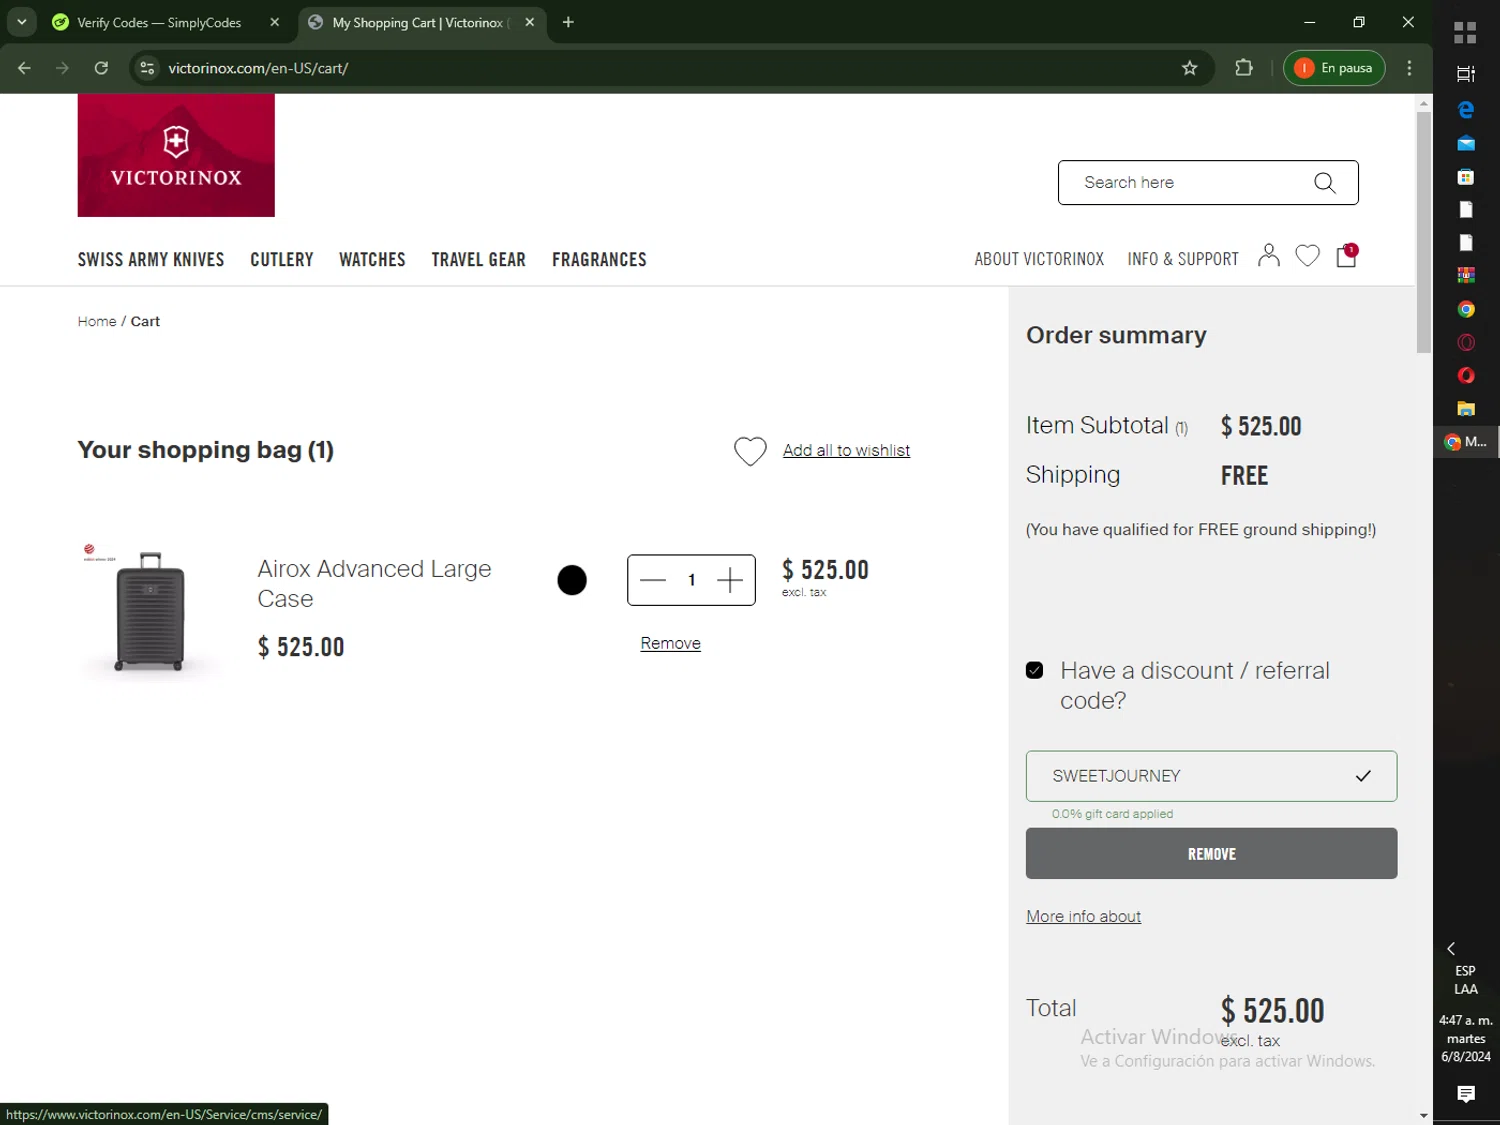Click the page vertical scrollbar thumb
The height and width of the screenshot is (1125, 1500).
pyautogui.click(x=1423, y=232)
